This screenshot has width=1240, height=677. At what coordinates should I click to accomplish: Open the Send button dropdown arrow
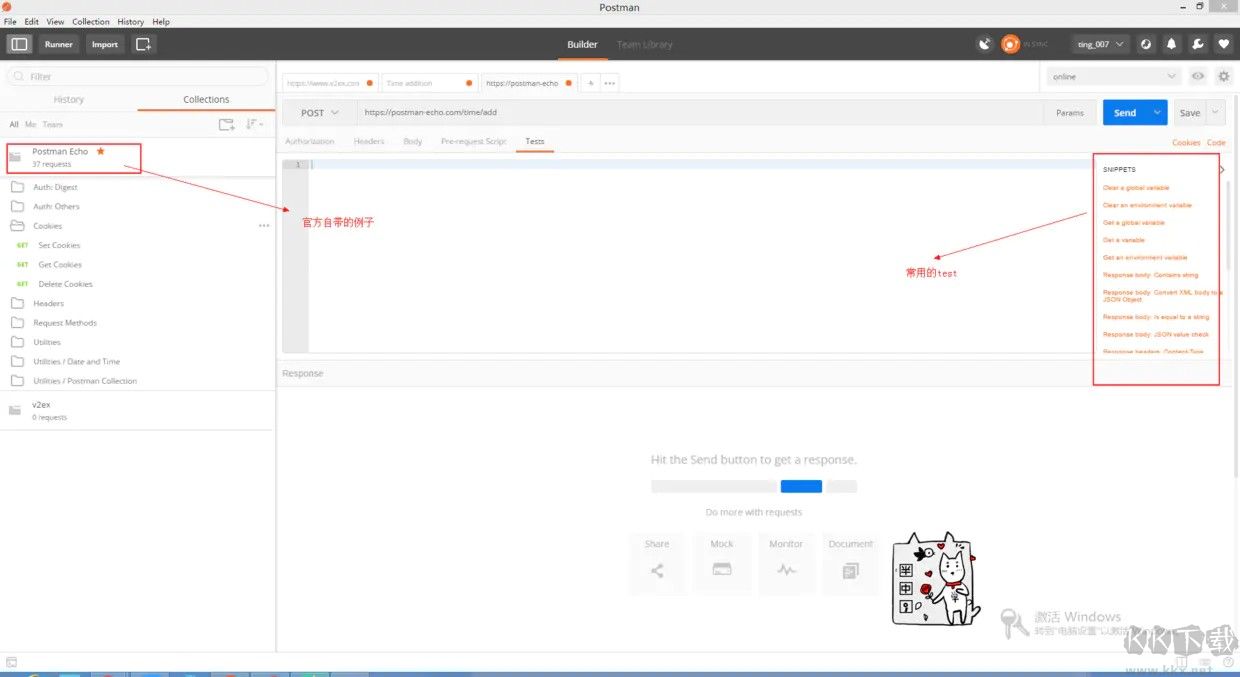(x=1158, y=113)
